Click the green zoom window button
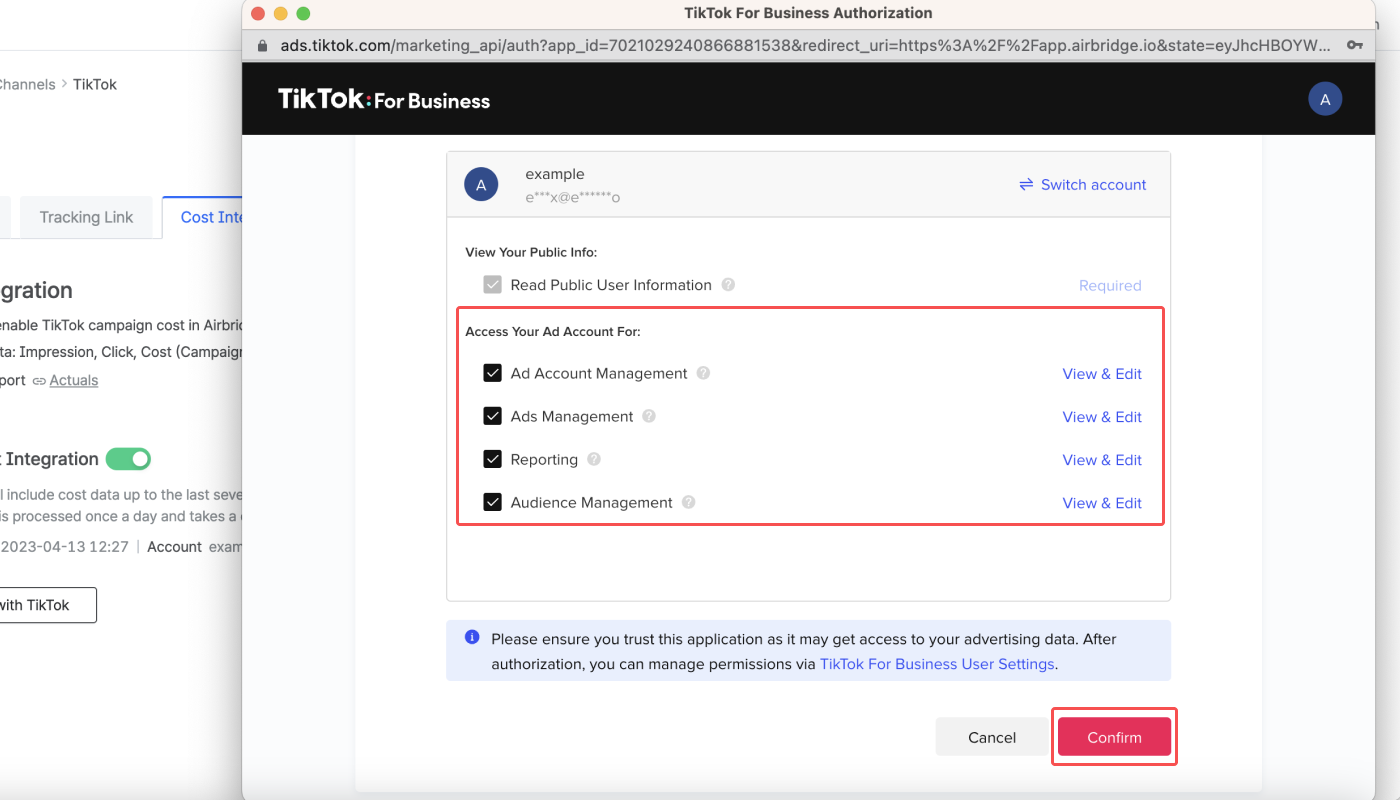This screenshot has width=1400, height=800. (x=303, y=13)
